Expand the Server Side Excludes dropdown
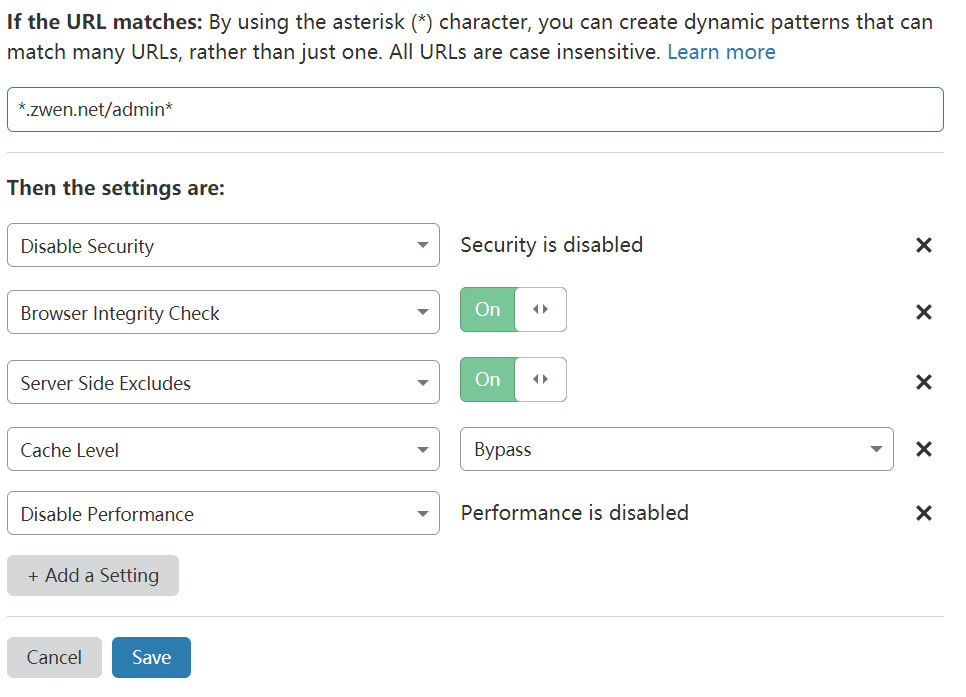966x697 pixels. pos(223,382)
